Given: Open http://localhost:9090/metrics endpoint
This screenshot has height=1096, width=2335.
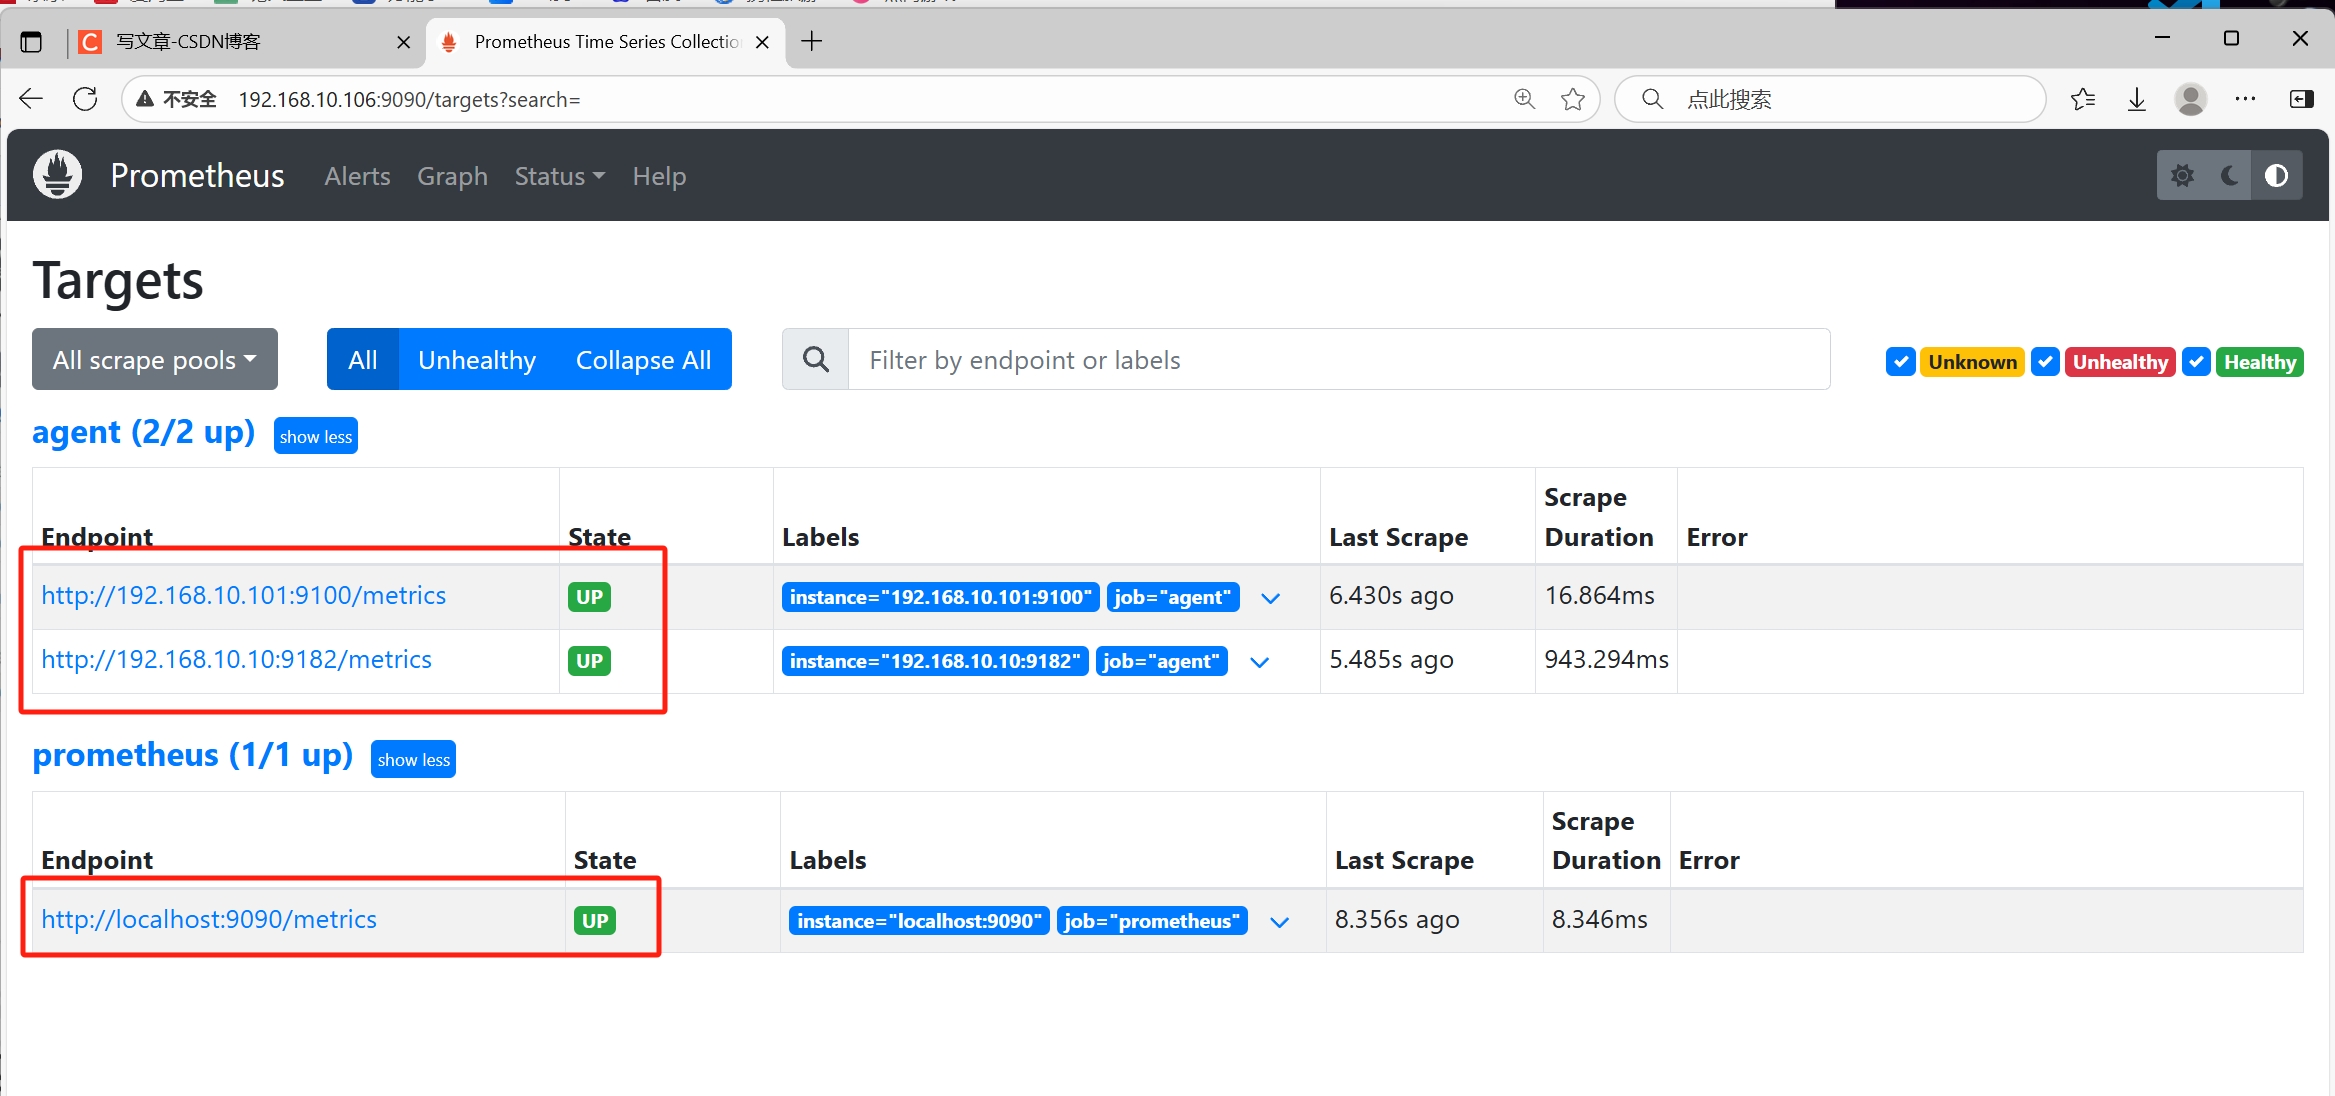Looking at the screenshot, I should [x=209, y=919].
